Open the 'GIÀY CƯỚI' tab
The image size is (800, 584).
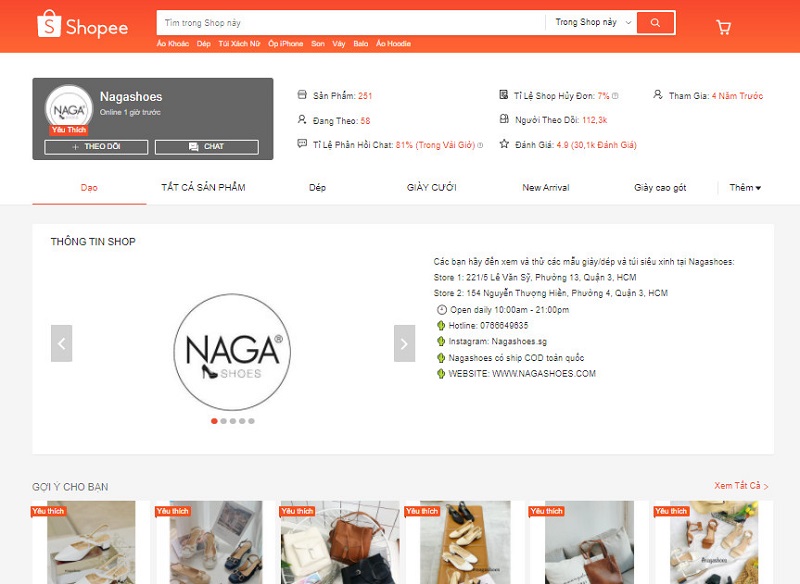(432, 188)
